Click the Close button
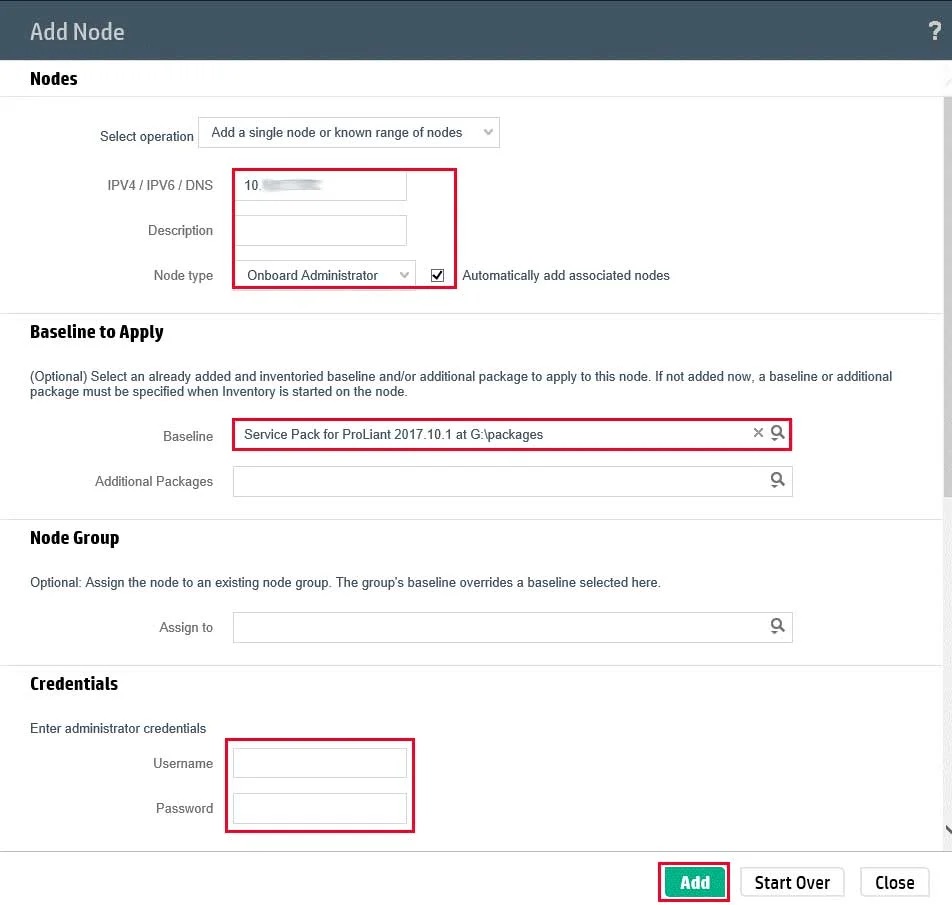This screenshot has width=952, height=905. tap(894, 882)
